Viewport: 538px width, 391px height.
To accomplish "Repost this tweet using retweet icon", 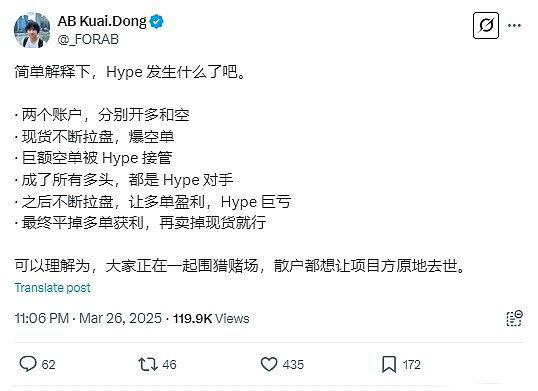I will (x=148, y=364).
